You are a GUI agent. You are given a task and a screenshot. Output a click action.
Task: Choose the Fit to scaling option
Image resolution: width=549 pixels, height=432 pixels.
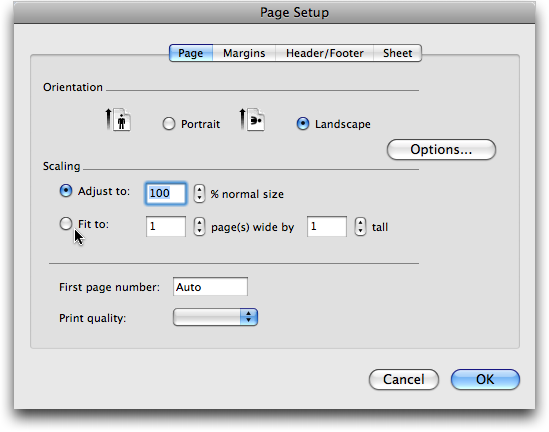tap(66, 224)
